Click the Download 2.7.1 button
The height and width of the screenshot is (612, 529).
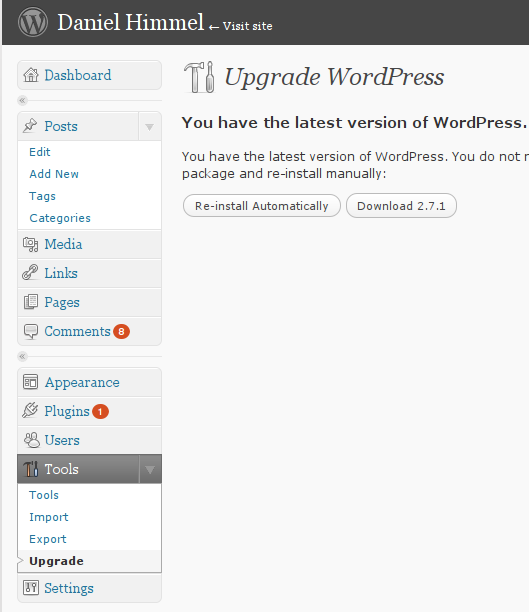(401, 206)
